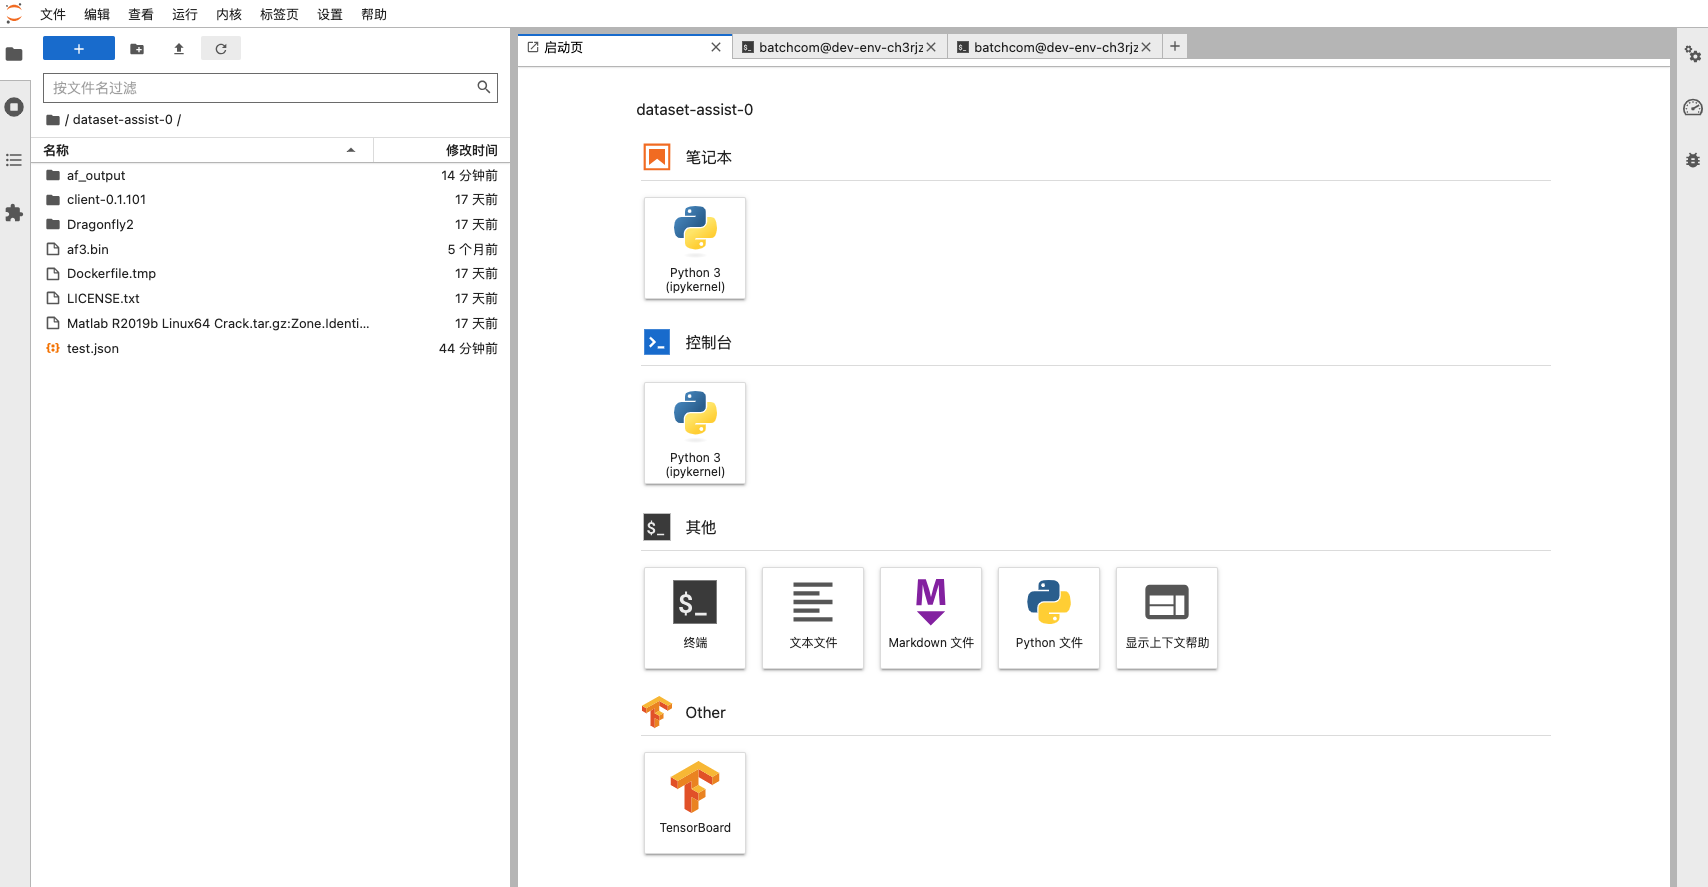1708x887 pixels.
Task: Sort files by modified time column
Action: (x=471, y=150)
